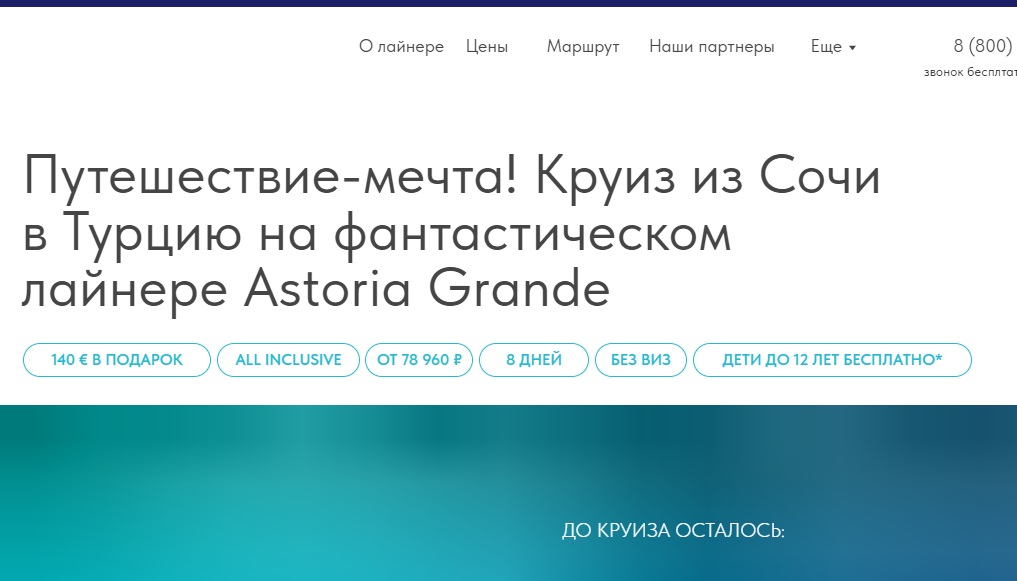This screenshot has width=1017, height=581.
Task: Click the small arrow beside Еще
Action: 852,48
